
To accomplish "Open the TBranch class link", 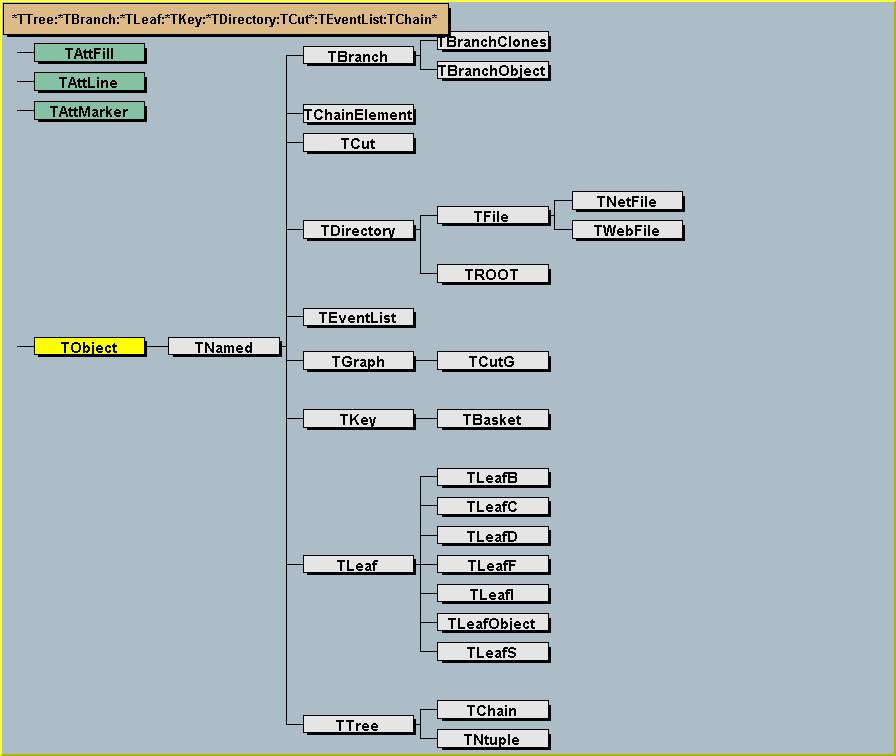I will coord(358,56).
